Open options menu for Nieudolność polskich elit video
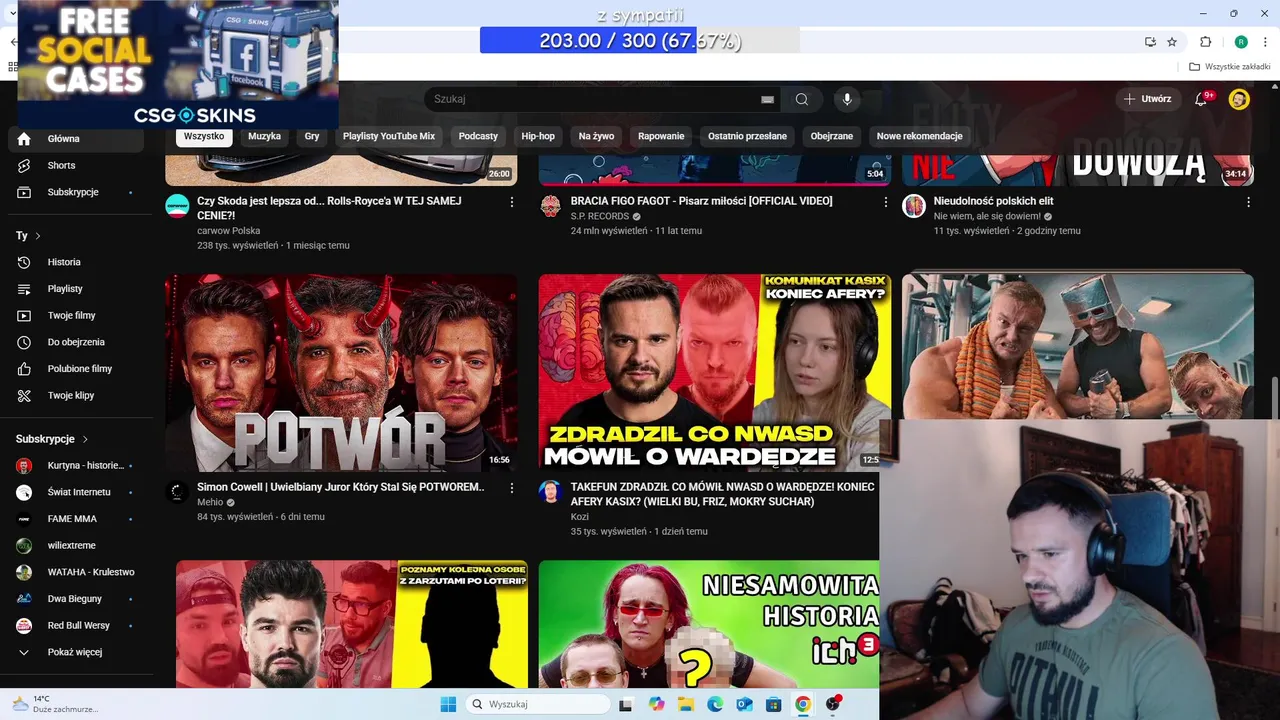The image size is (1280, 720). (x=1248, y=202)
